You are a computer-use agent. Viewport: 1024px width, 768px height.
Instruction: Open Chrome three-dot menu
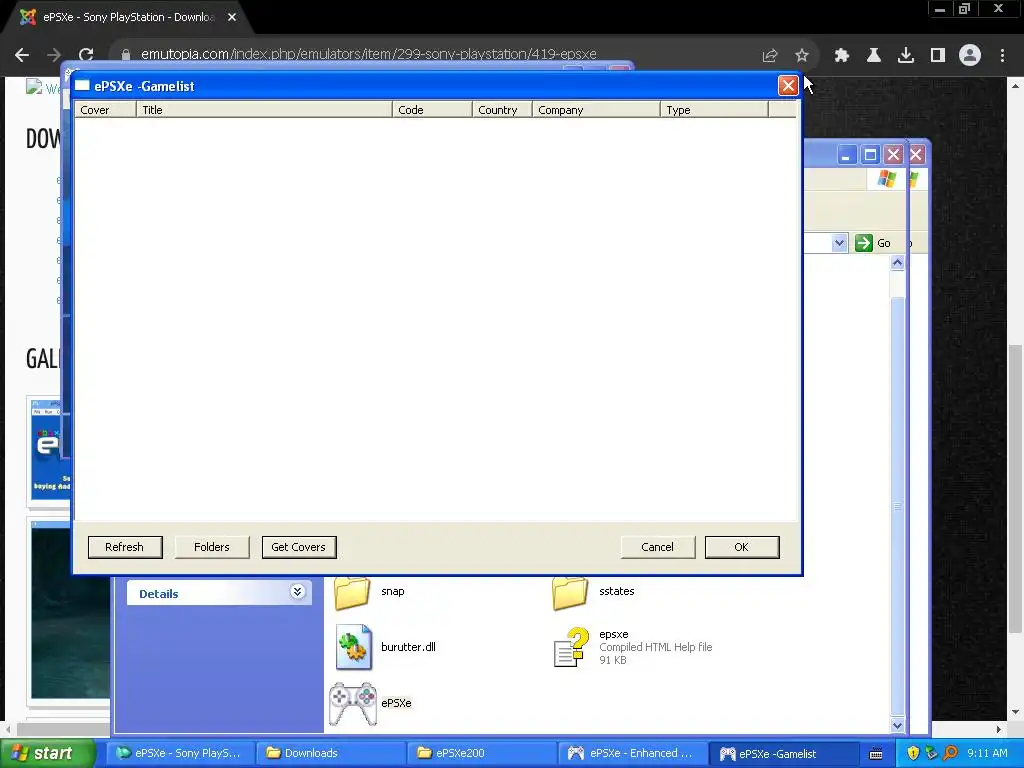click(x=1002, y=56)
